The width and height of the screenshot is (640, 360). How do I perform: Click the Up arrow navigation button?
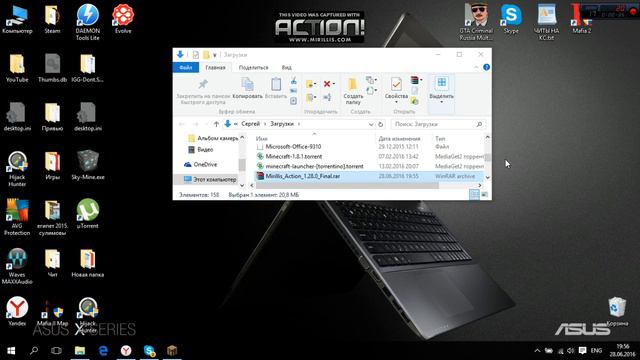click(216, 124)
